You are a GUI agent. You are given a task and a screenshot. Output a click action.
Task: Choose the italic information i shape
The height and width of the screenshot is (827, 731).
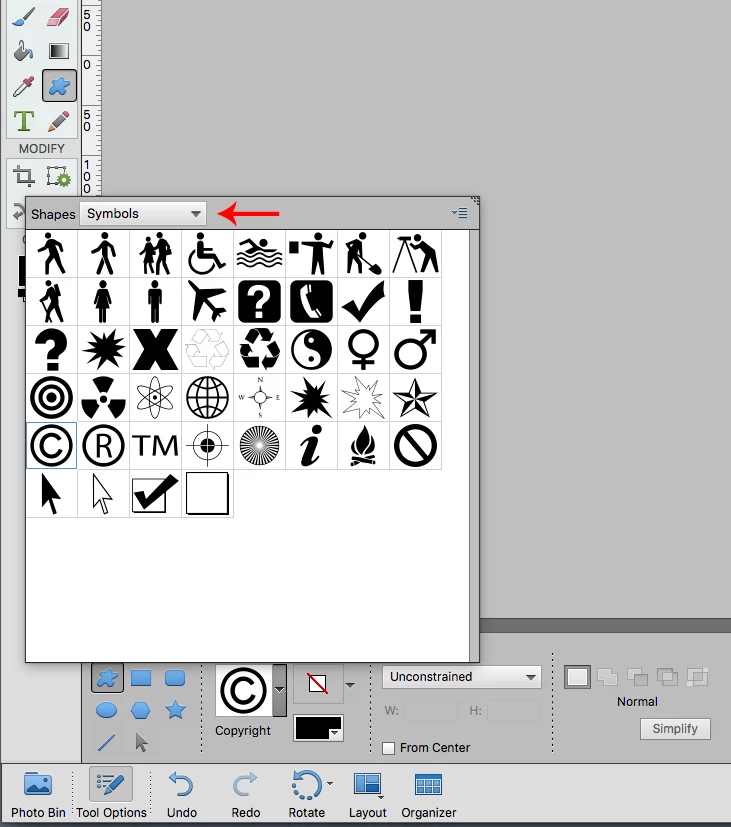coord(311,445)
